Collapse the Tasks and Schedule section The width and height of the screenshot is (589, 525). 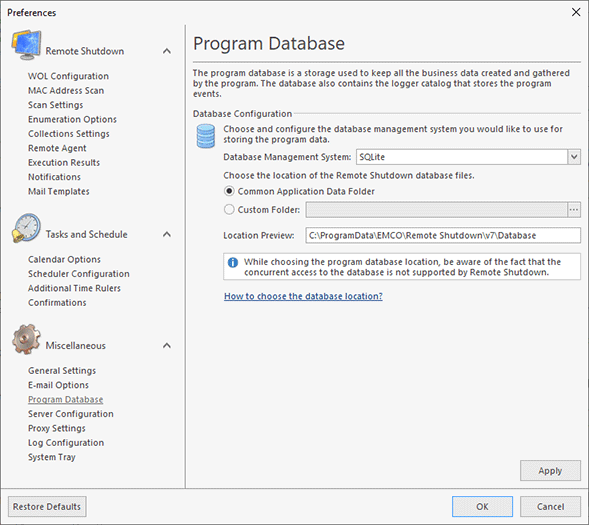pos(167,234)
